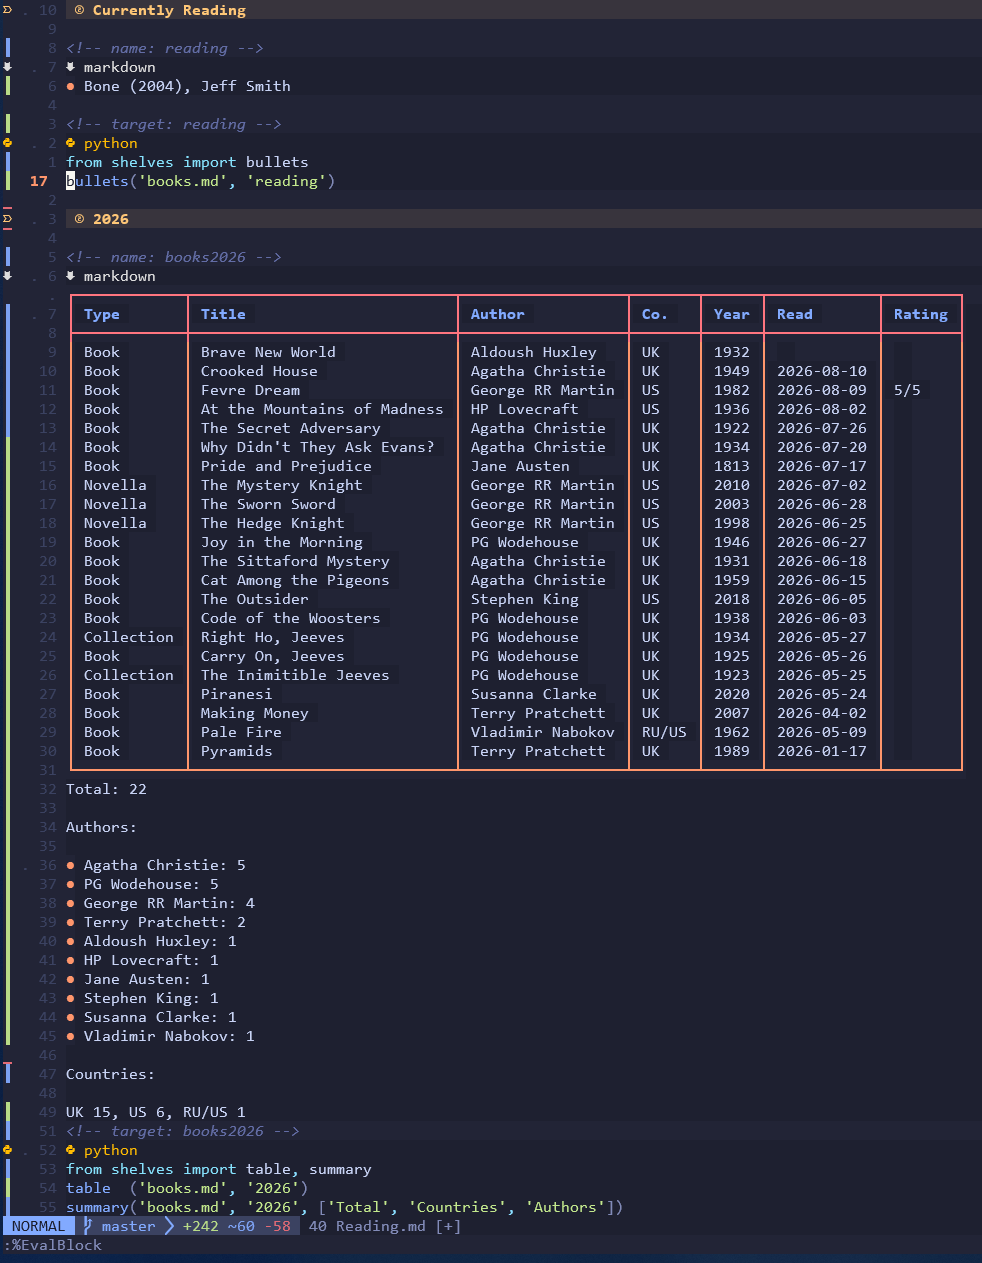The image size is (982, 1263).
Task: Click the gutter arrow beside books2026 markdown block
Action: coord(7,276)
